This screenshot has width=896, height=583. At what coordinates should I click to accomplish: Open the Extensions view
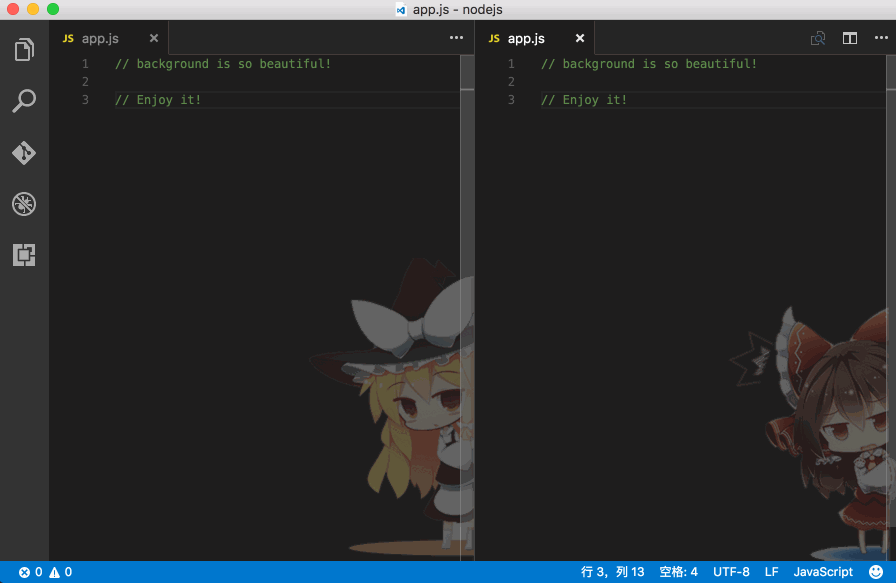point(24,255)
